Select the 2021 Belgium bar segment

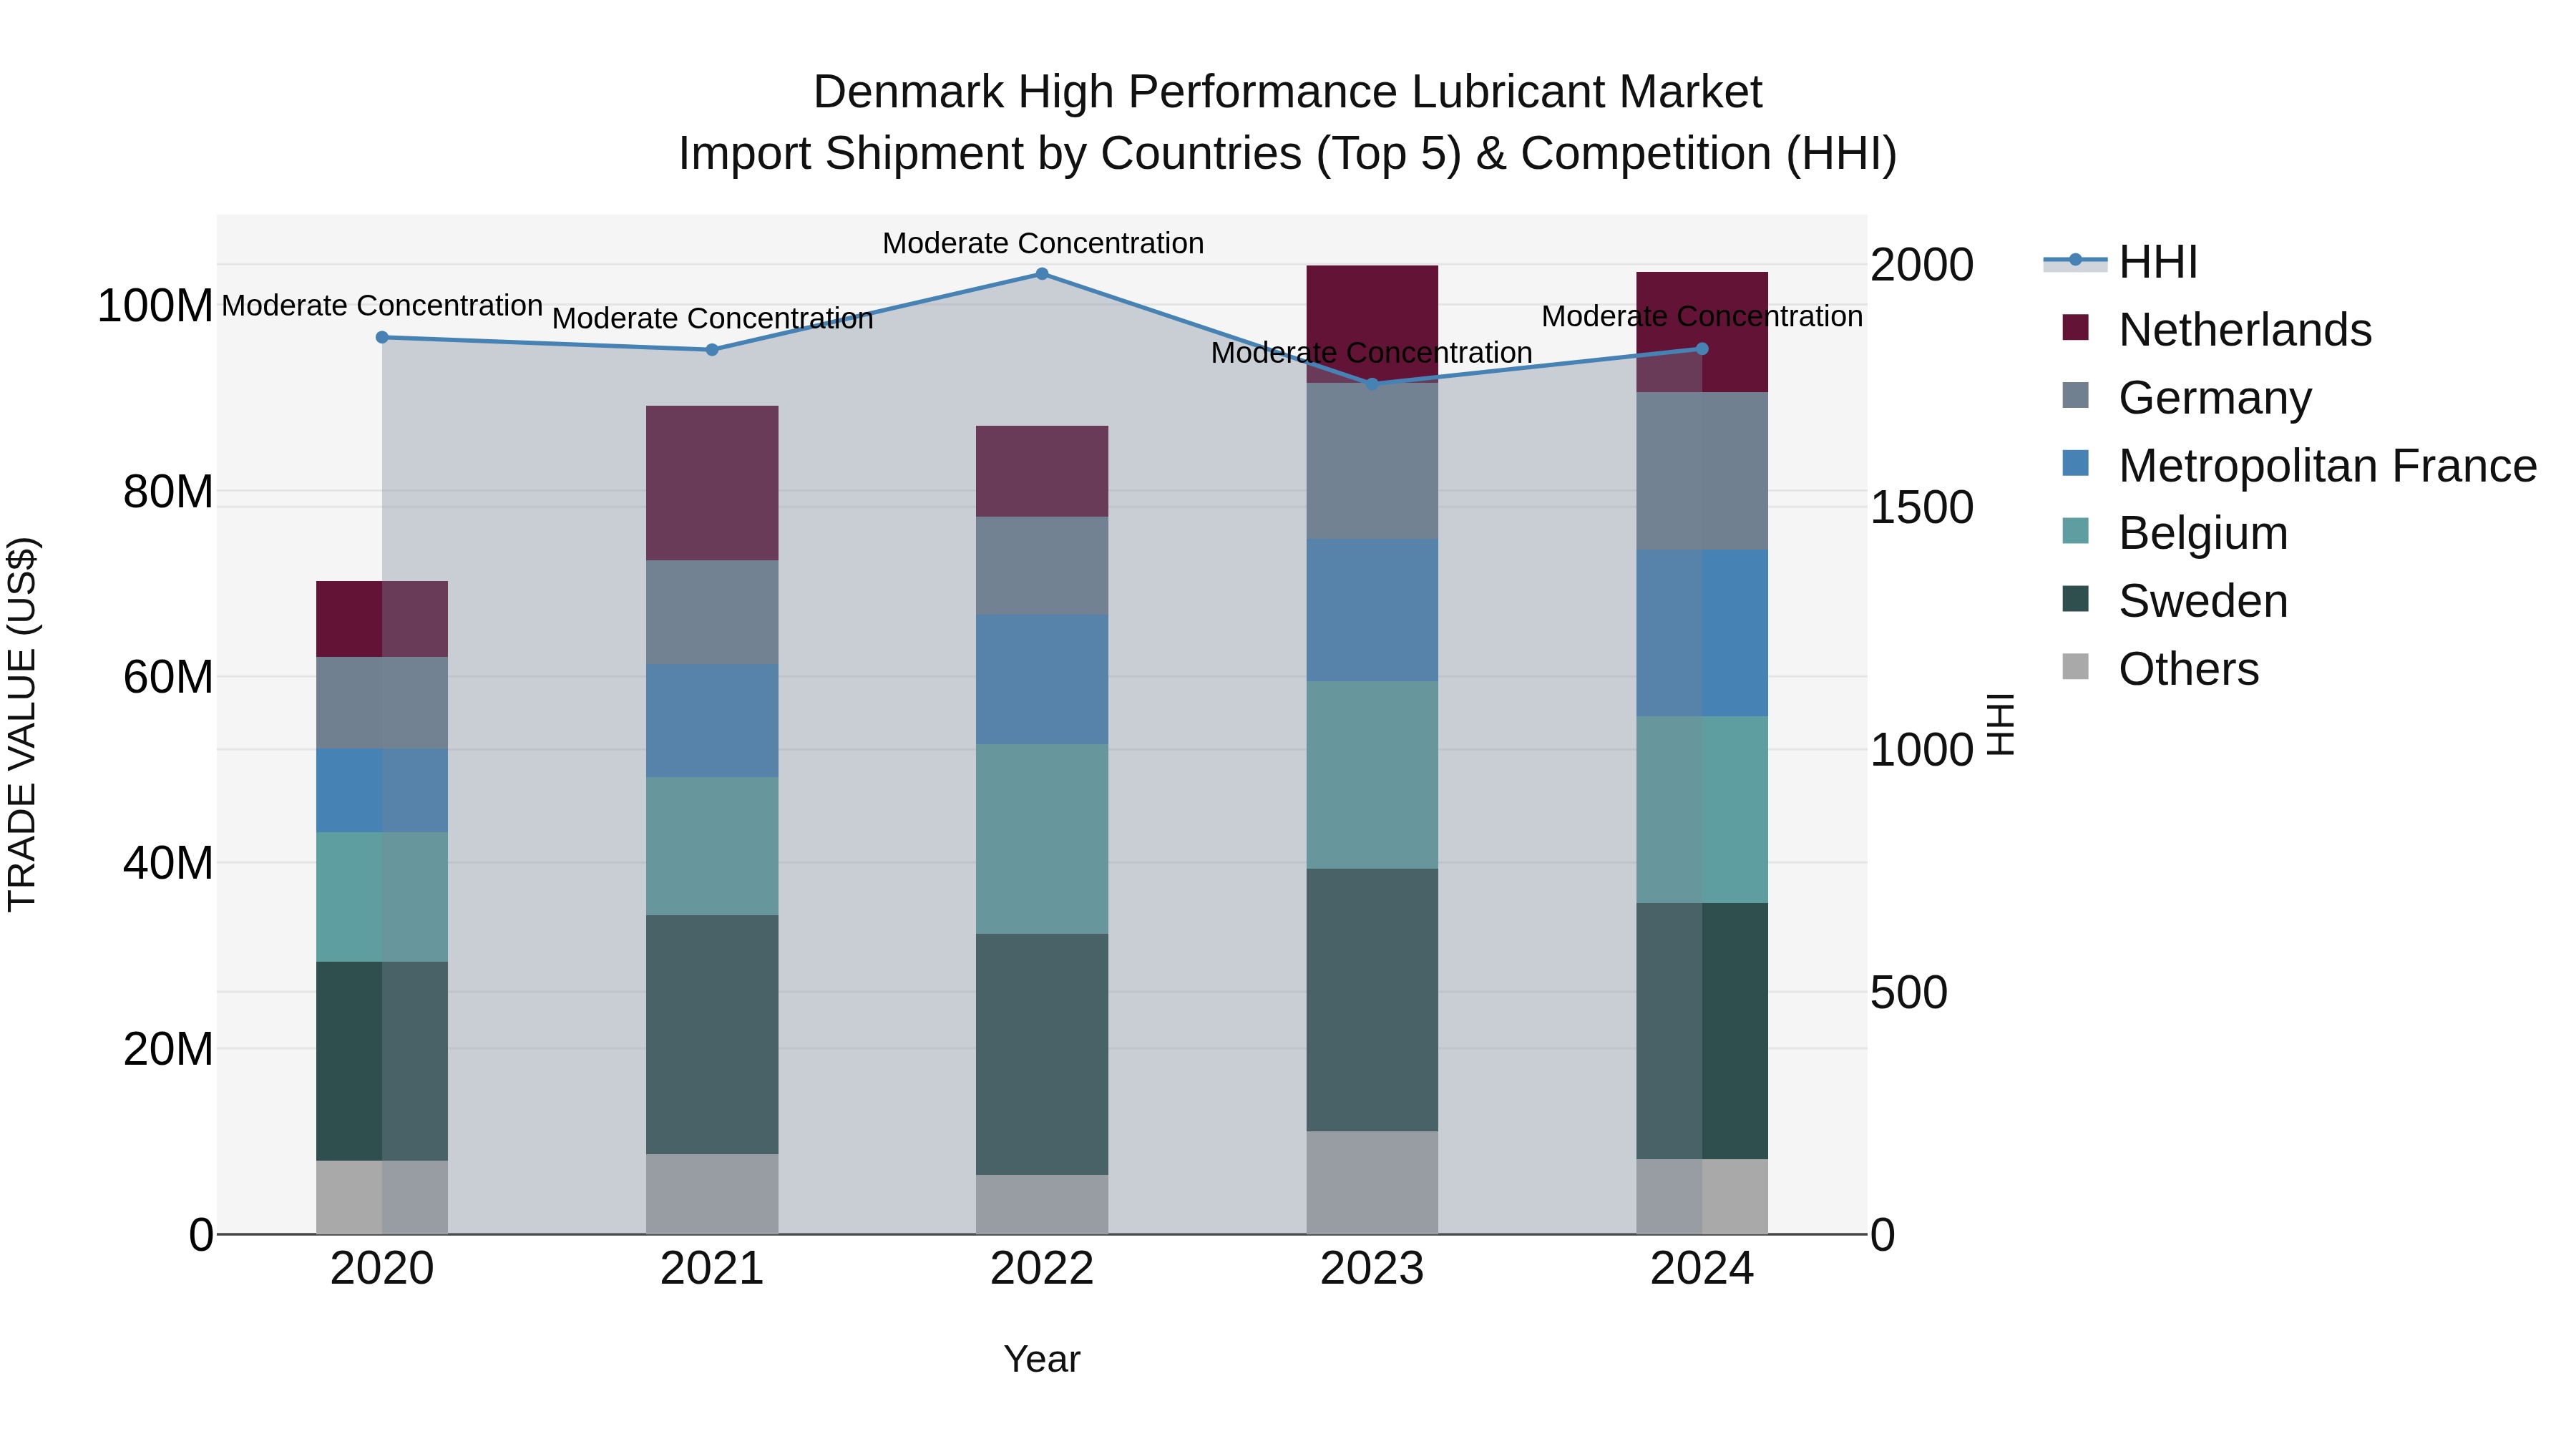pos(712,846)
